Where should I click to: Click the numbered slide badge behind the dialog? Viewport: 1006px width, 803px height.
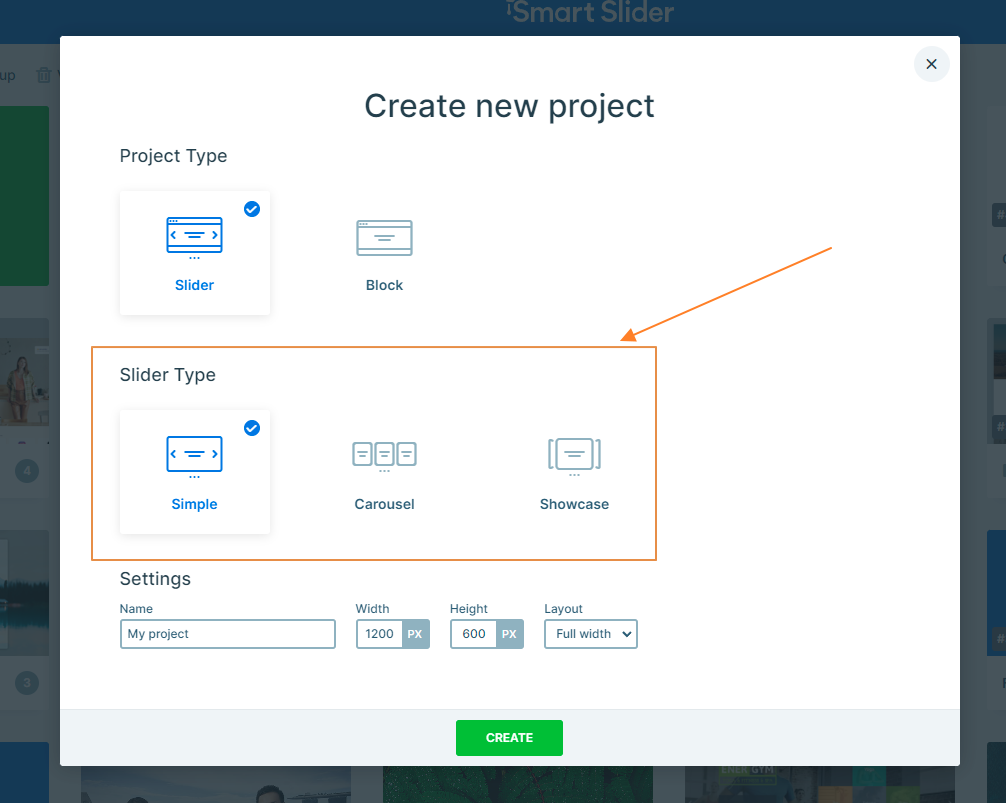pos(27,470)
